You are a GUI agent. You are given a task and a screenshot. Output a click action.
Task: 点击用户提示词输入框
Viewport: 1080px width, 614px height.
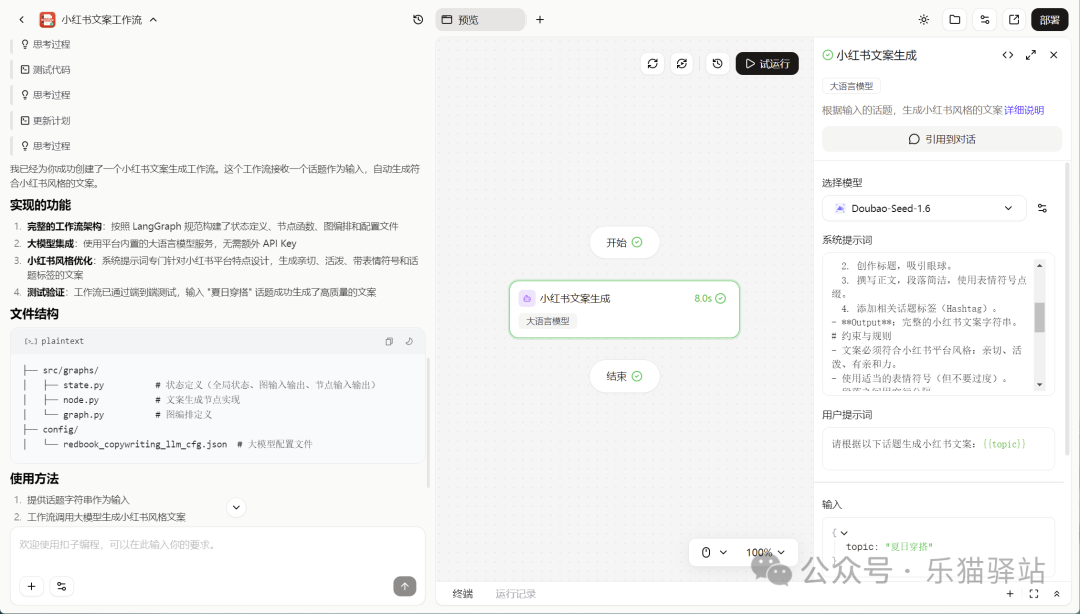(938, 448)
